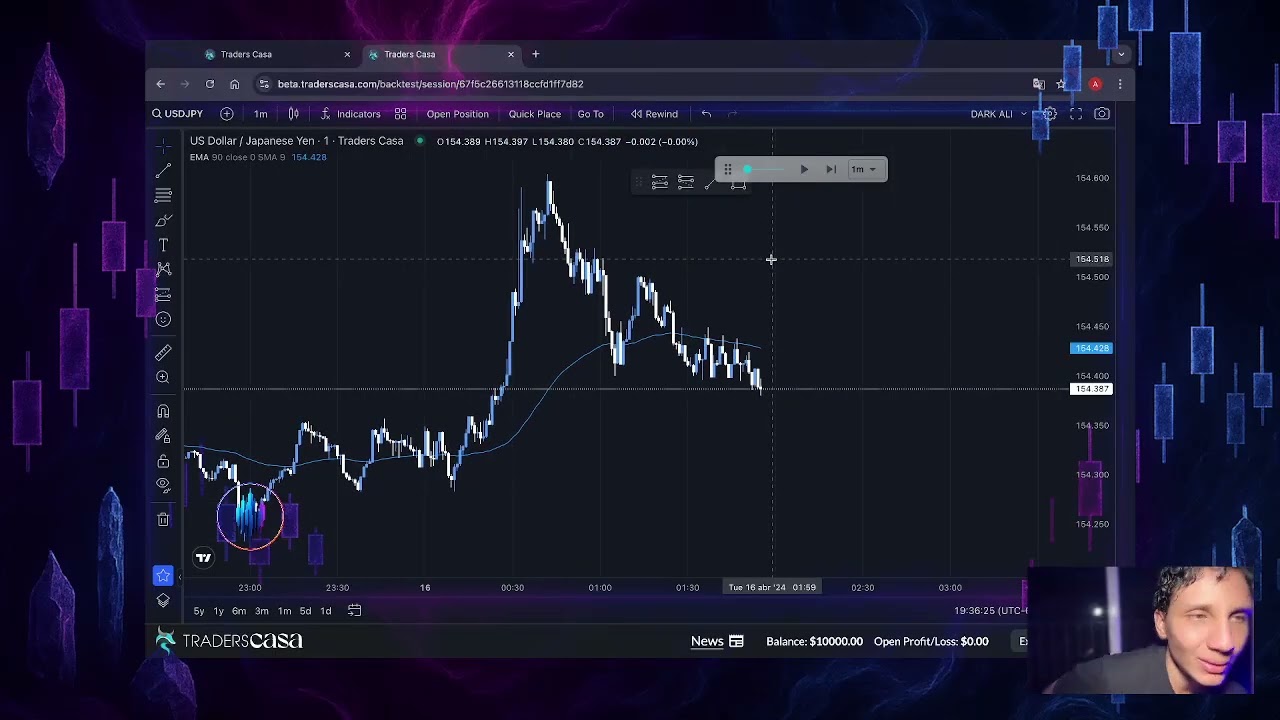Open a new browser tab

(536, 54)
